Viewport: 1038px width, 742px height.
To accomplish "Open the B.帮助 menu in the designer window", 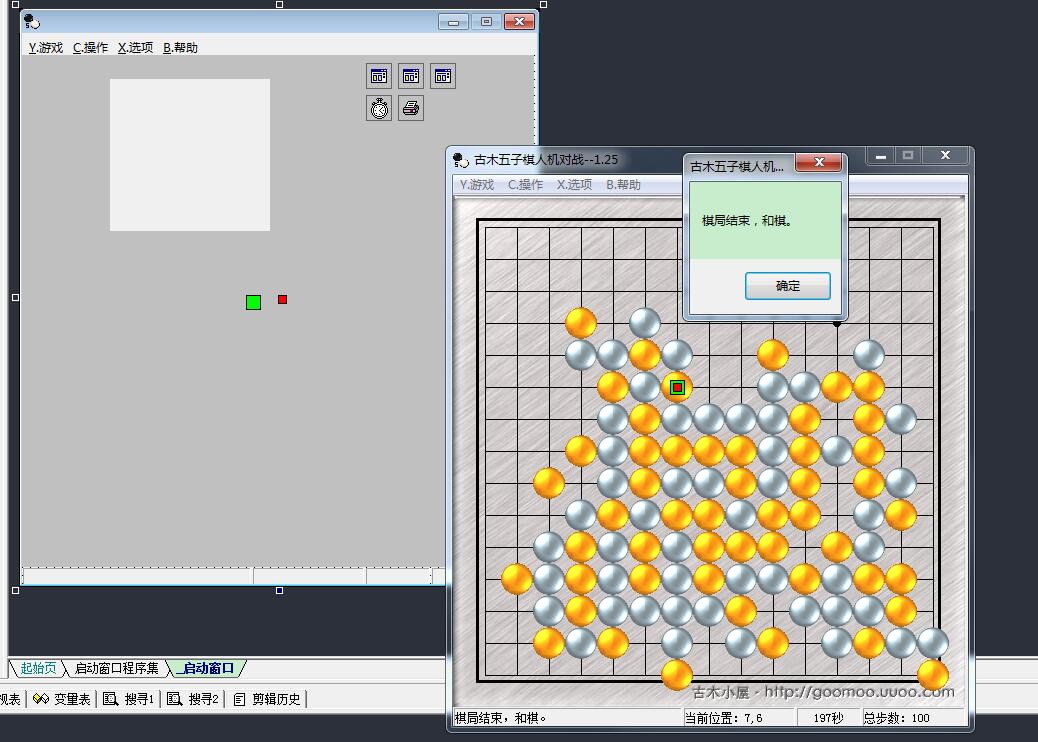I will coord(180,48).
